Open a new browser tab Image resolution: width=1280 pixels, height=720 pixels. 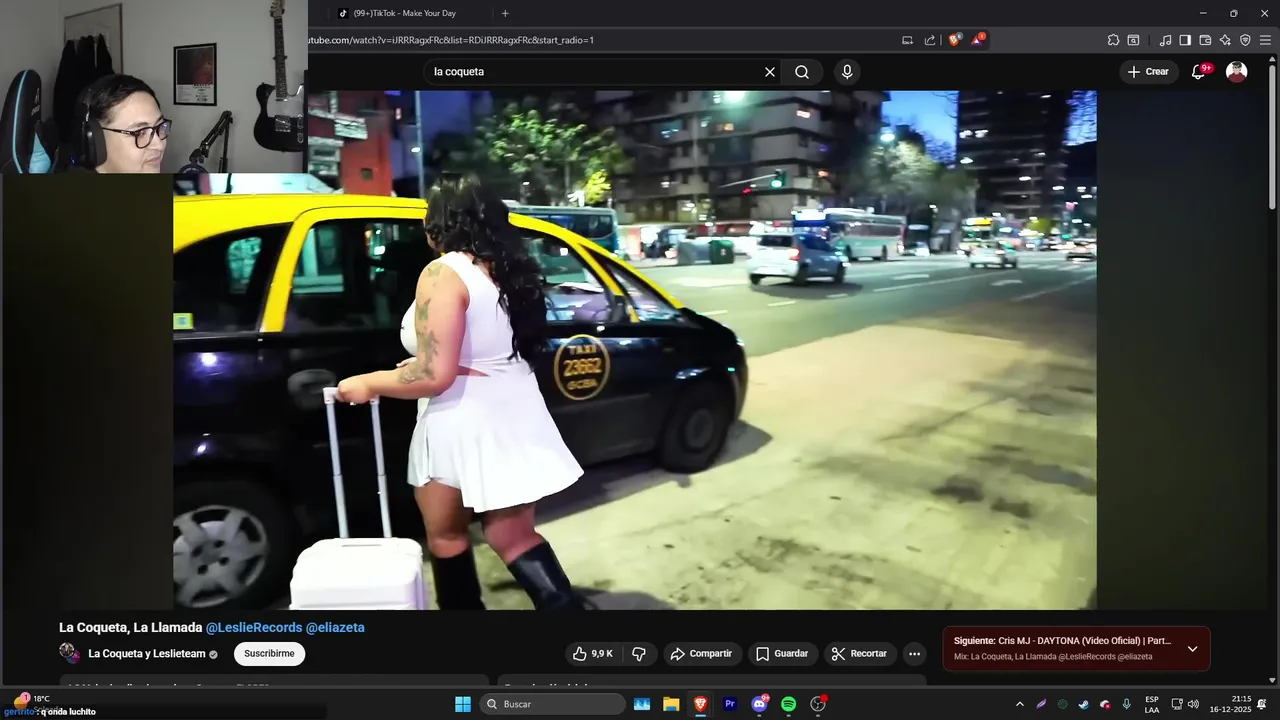pyautogui.click(x=505, y=13)
